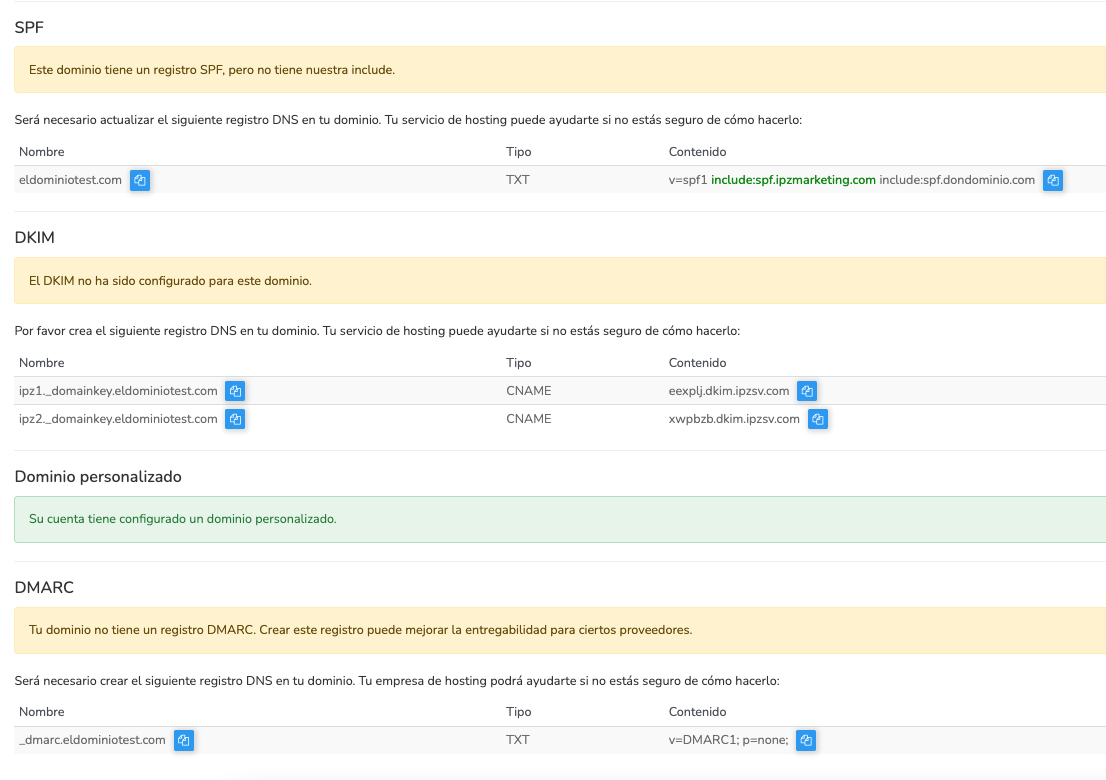Click the xwpbzb.dkim.ipzsv.com content text
This screenshot has height=780, width=1106.
[x=733, y=419]
